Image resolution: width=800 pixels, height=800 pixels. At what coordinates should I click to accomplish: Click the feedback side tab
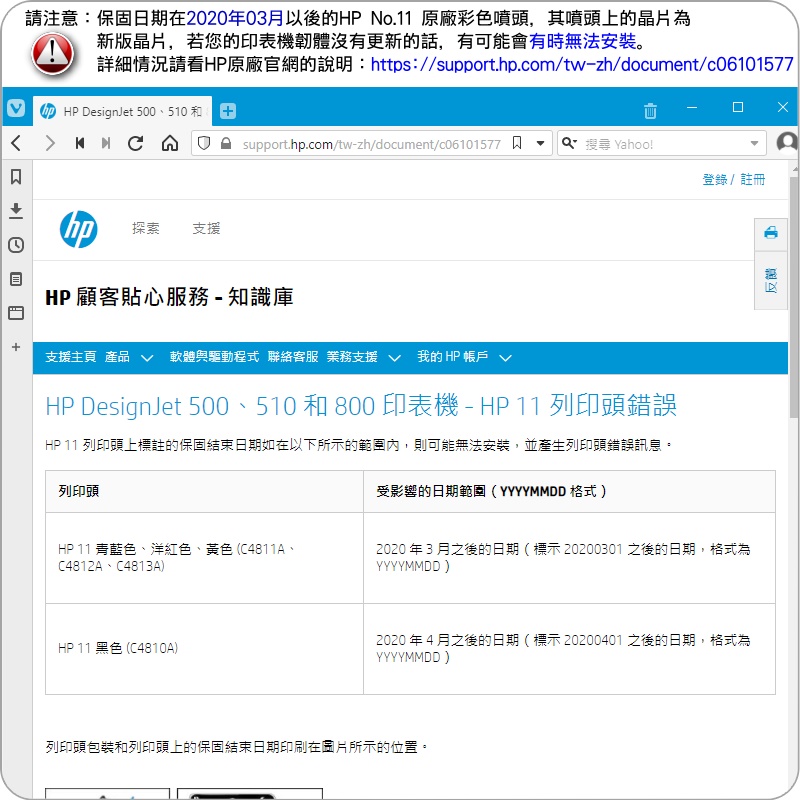771,280
